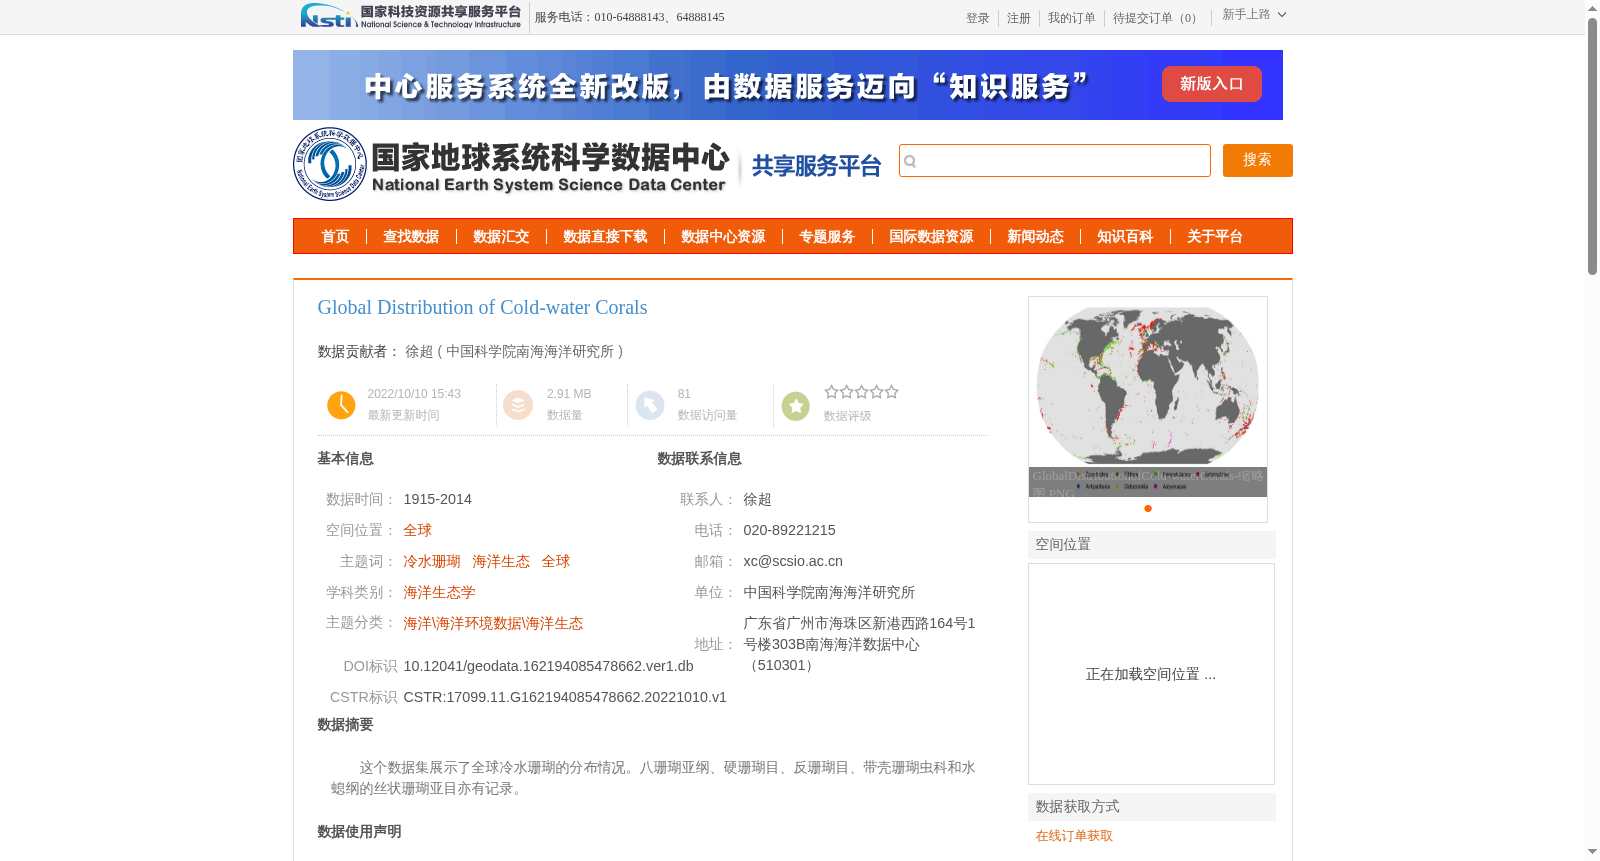Open the 查找数据 menu item

[x=411, y=237]
